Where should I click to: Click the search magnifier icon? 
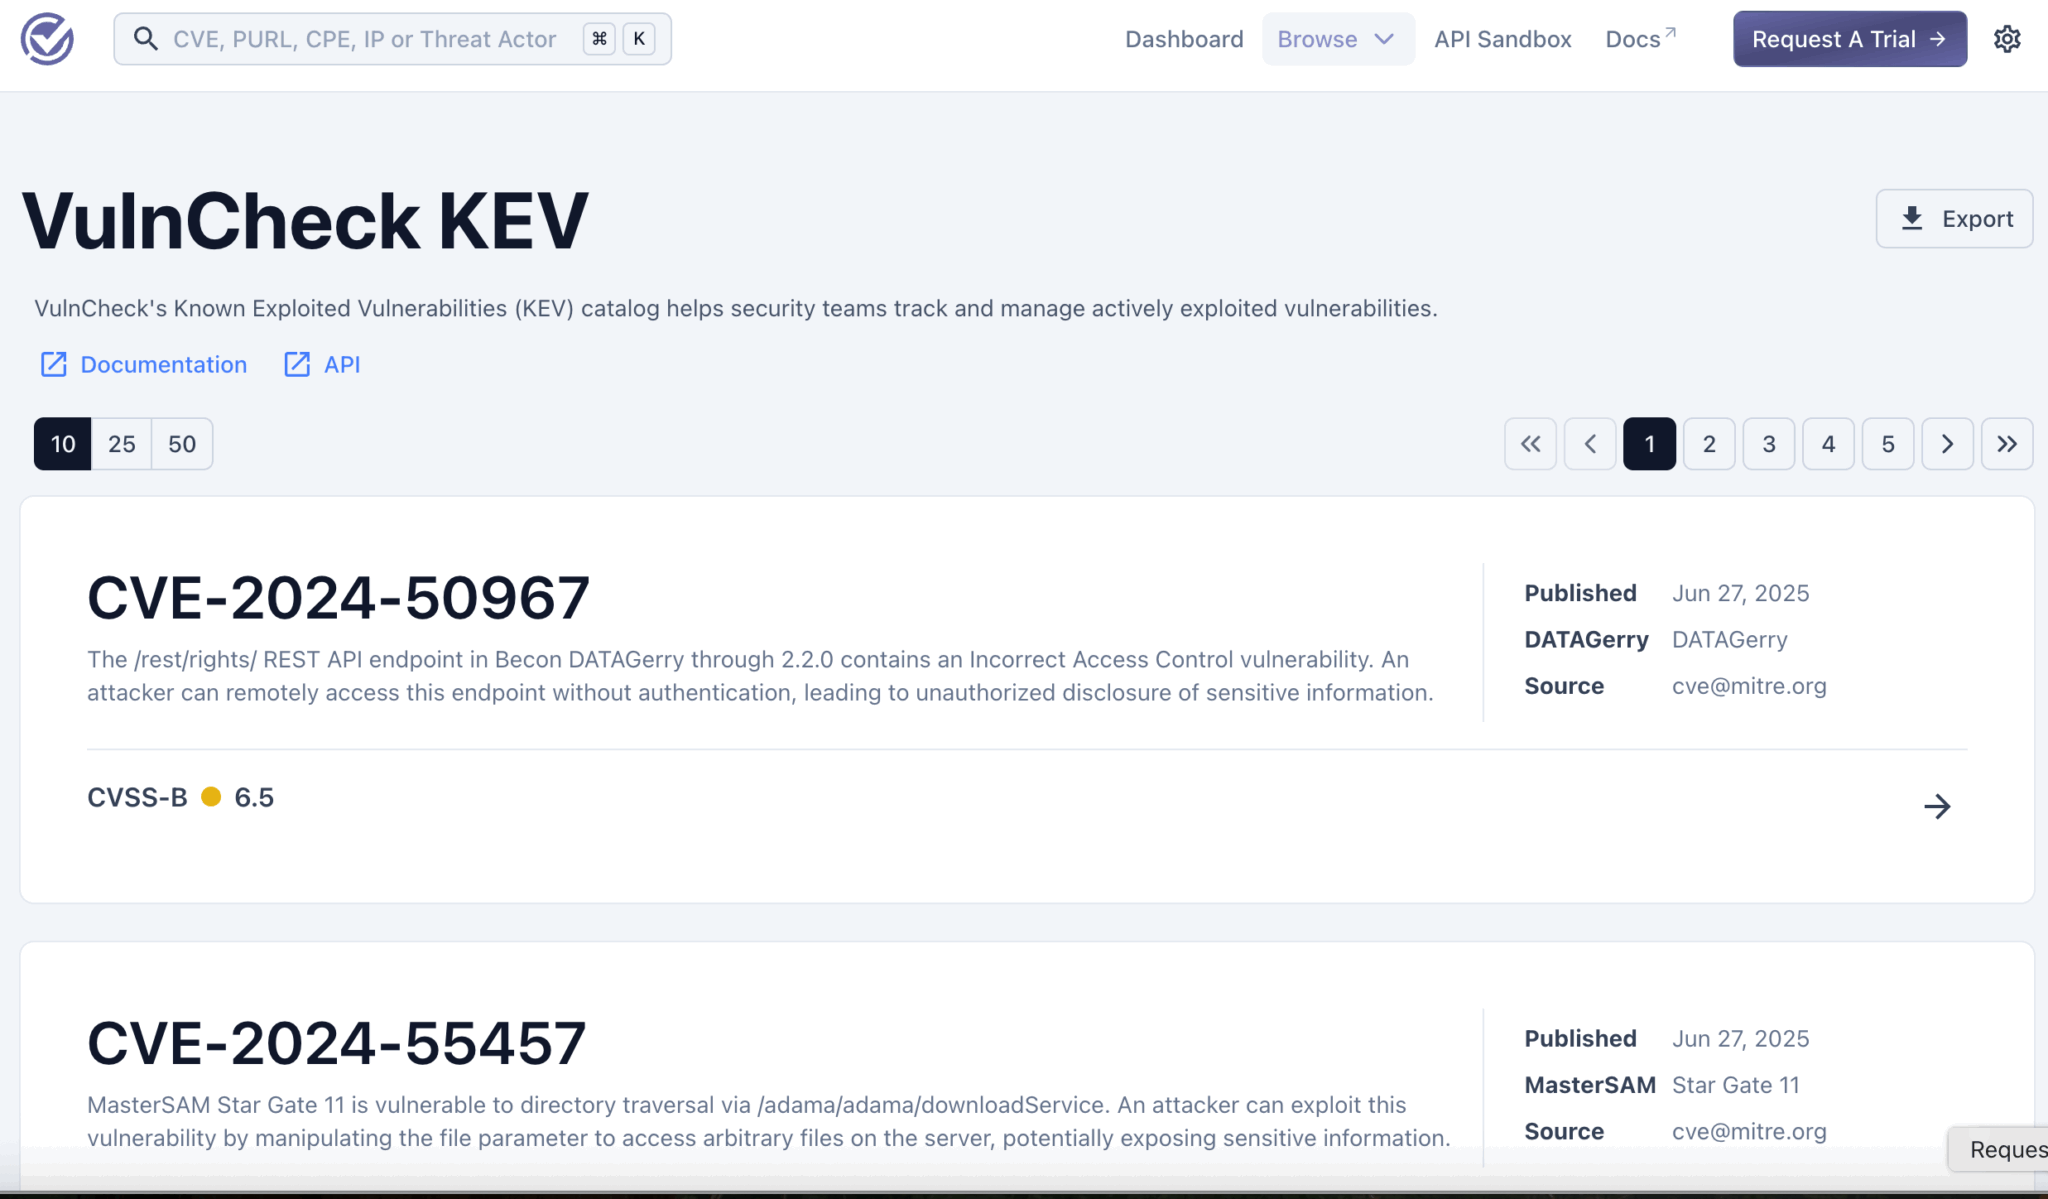pos(146,39)
